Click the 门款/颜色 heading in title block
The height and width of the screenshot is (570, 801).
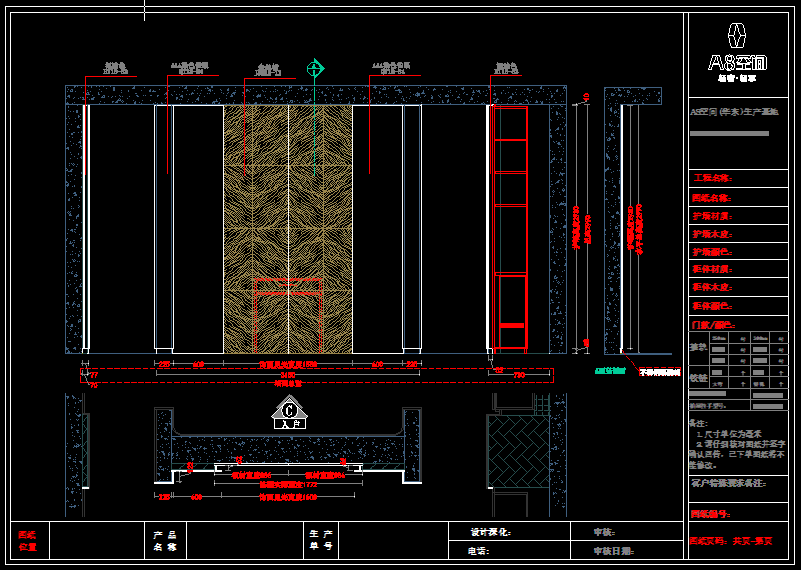(x=713, y=325)
